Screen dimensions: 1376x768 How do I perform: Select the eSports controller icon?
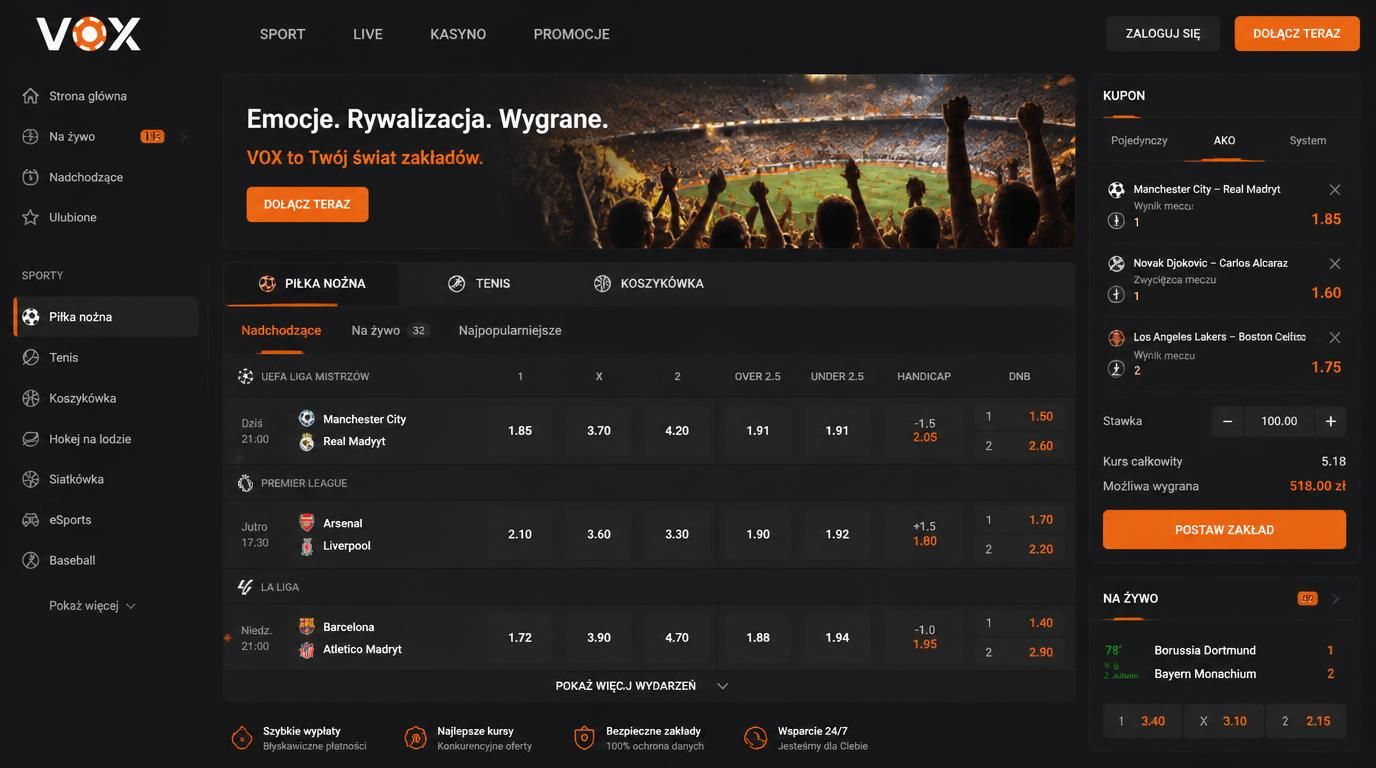tap(31, 520)
